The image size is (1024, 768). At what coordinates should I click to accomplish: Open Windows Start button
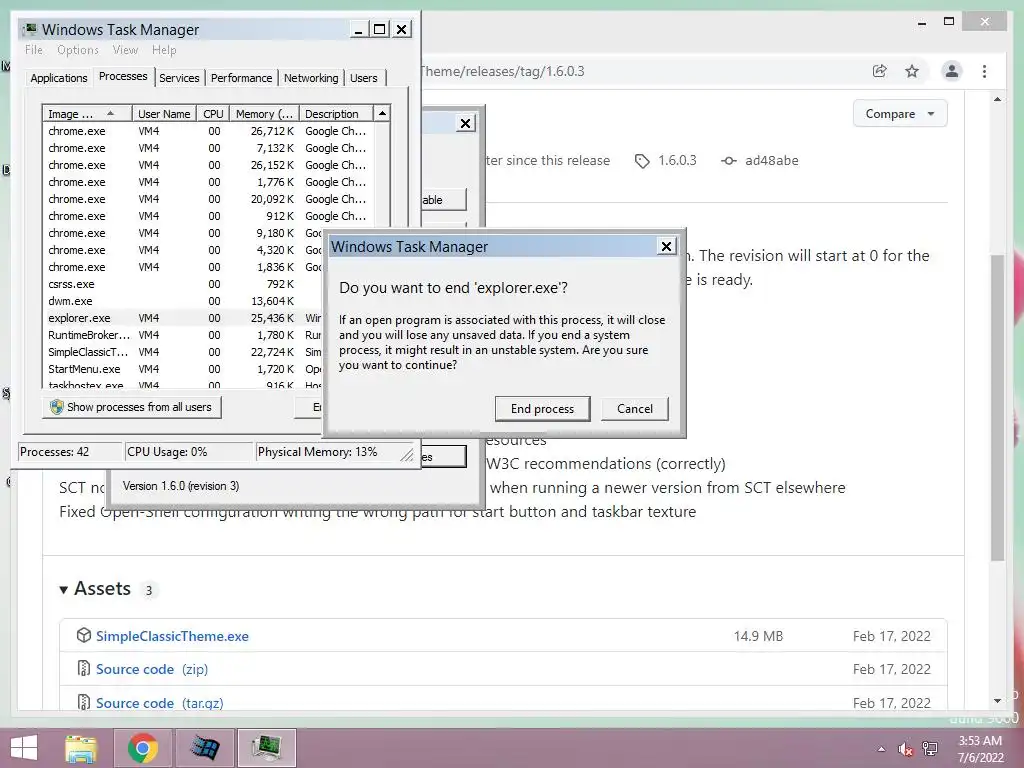[x=24, y=748]
